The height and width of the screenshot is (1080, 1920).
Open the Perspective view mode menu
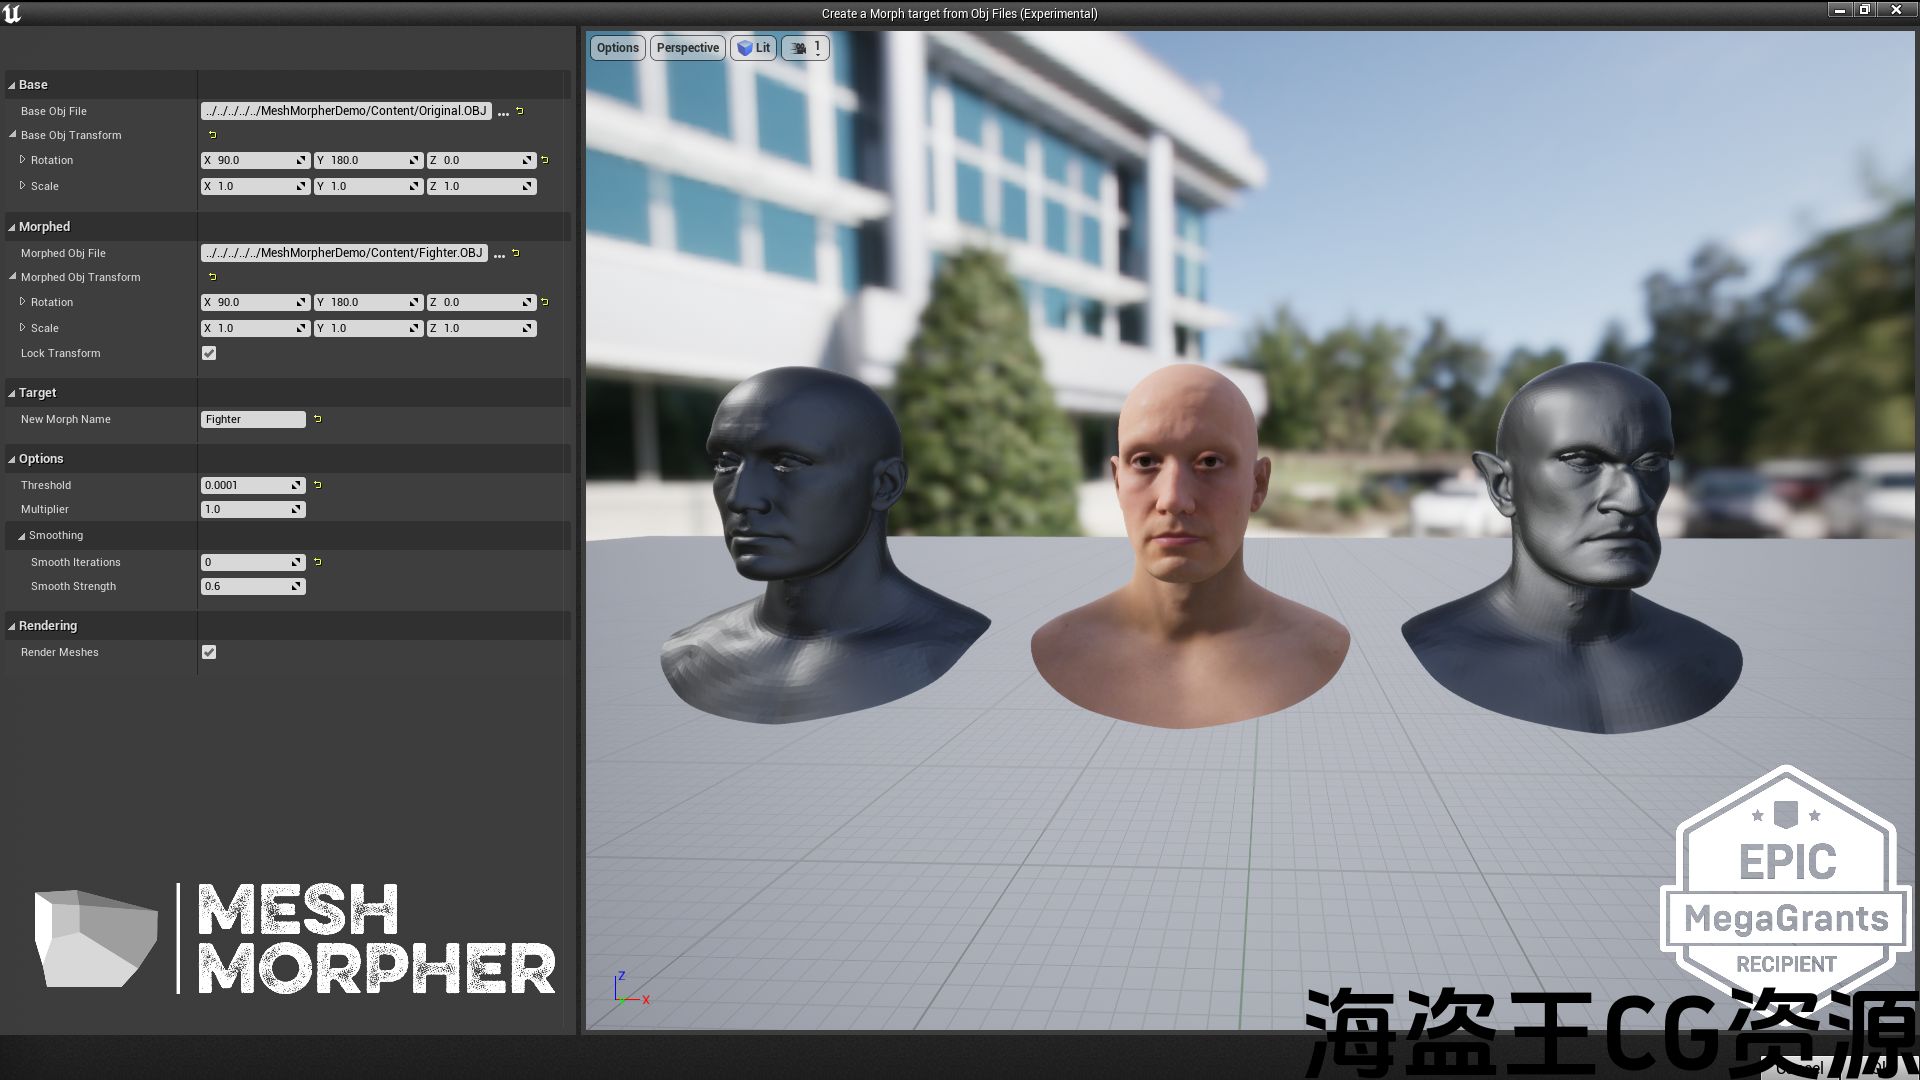click(x=687, y=48)
